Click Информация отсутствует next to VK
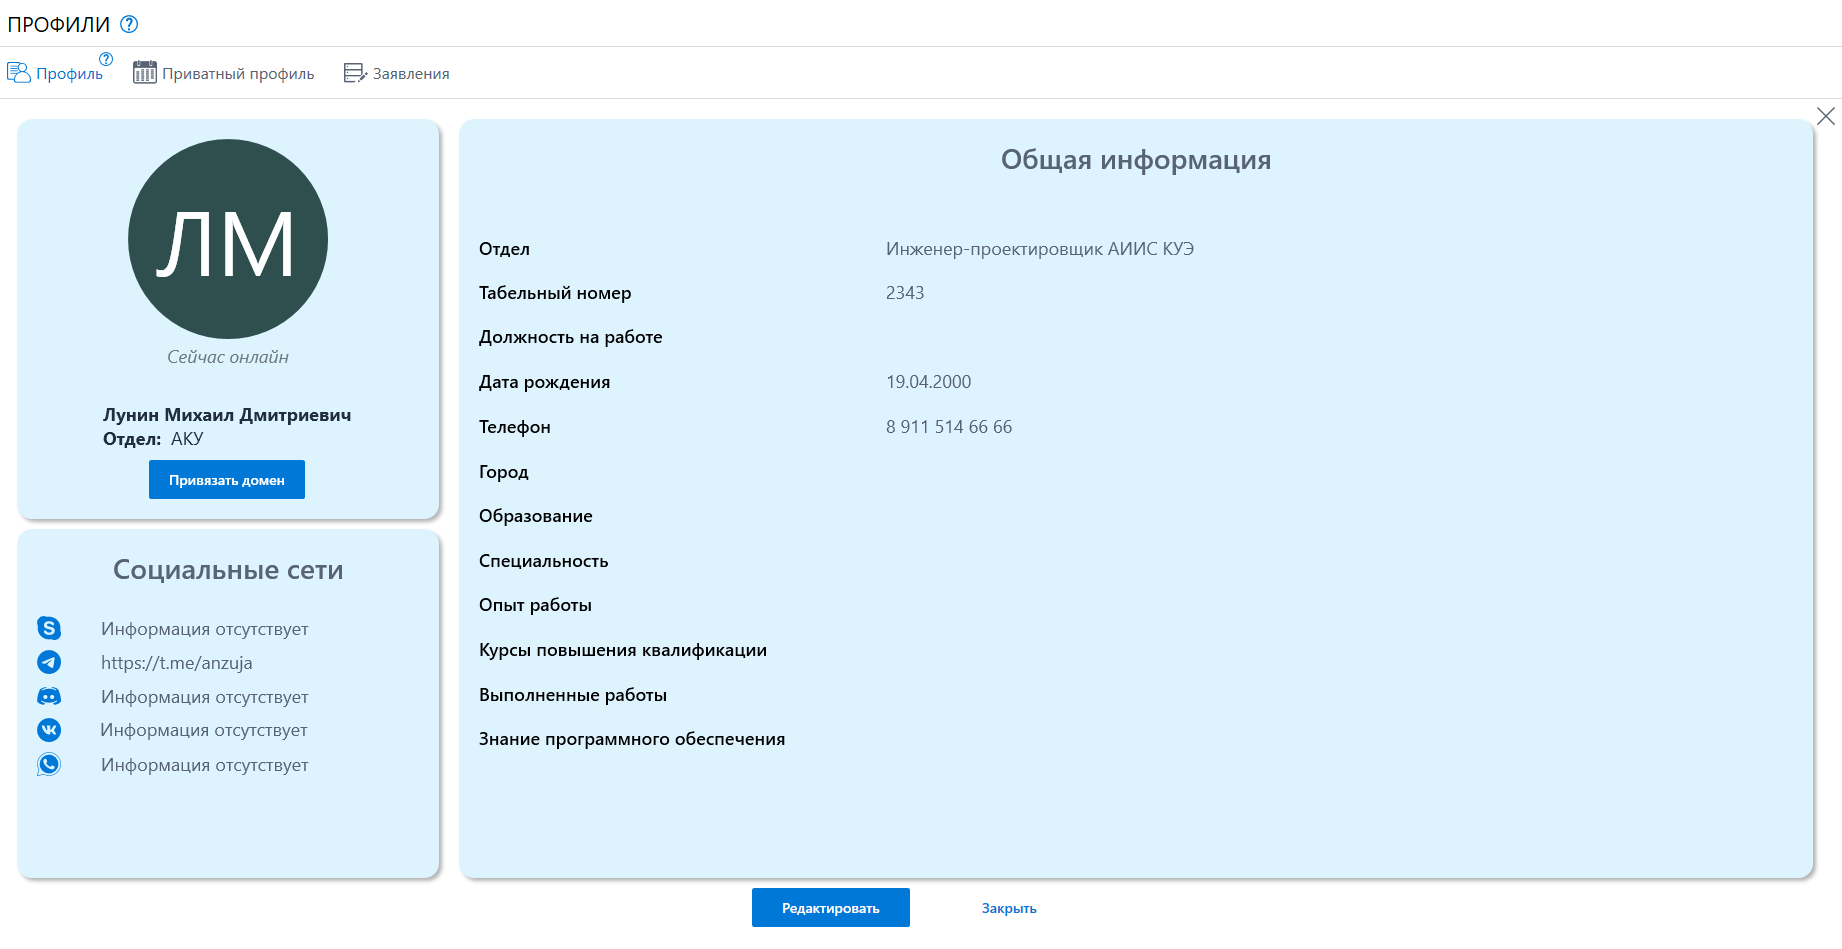 click(x=204, y=730)
